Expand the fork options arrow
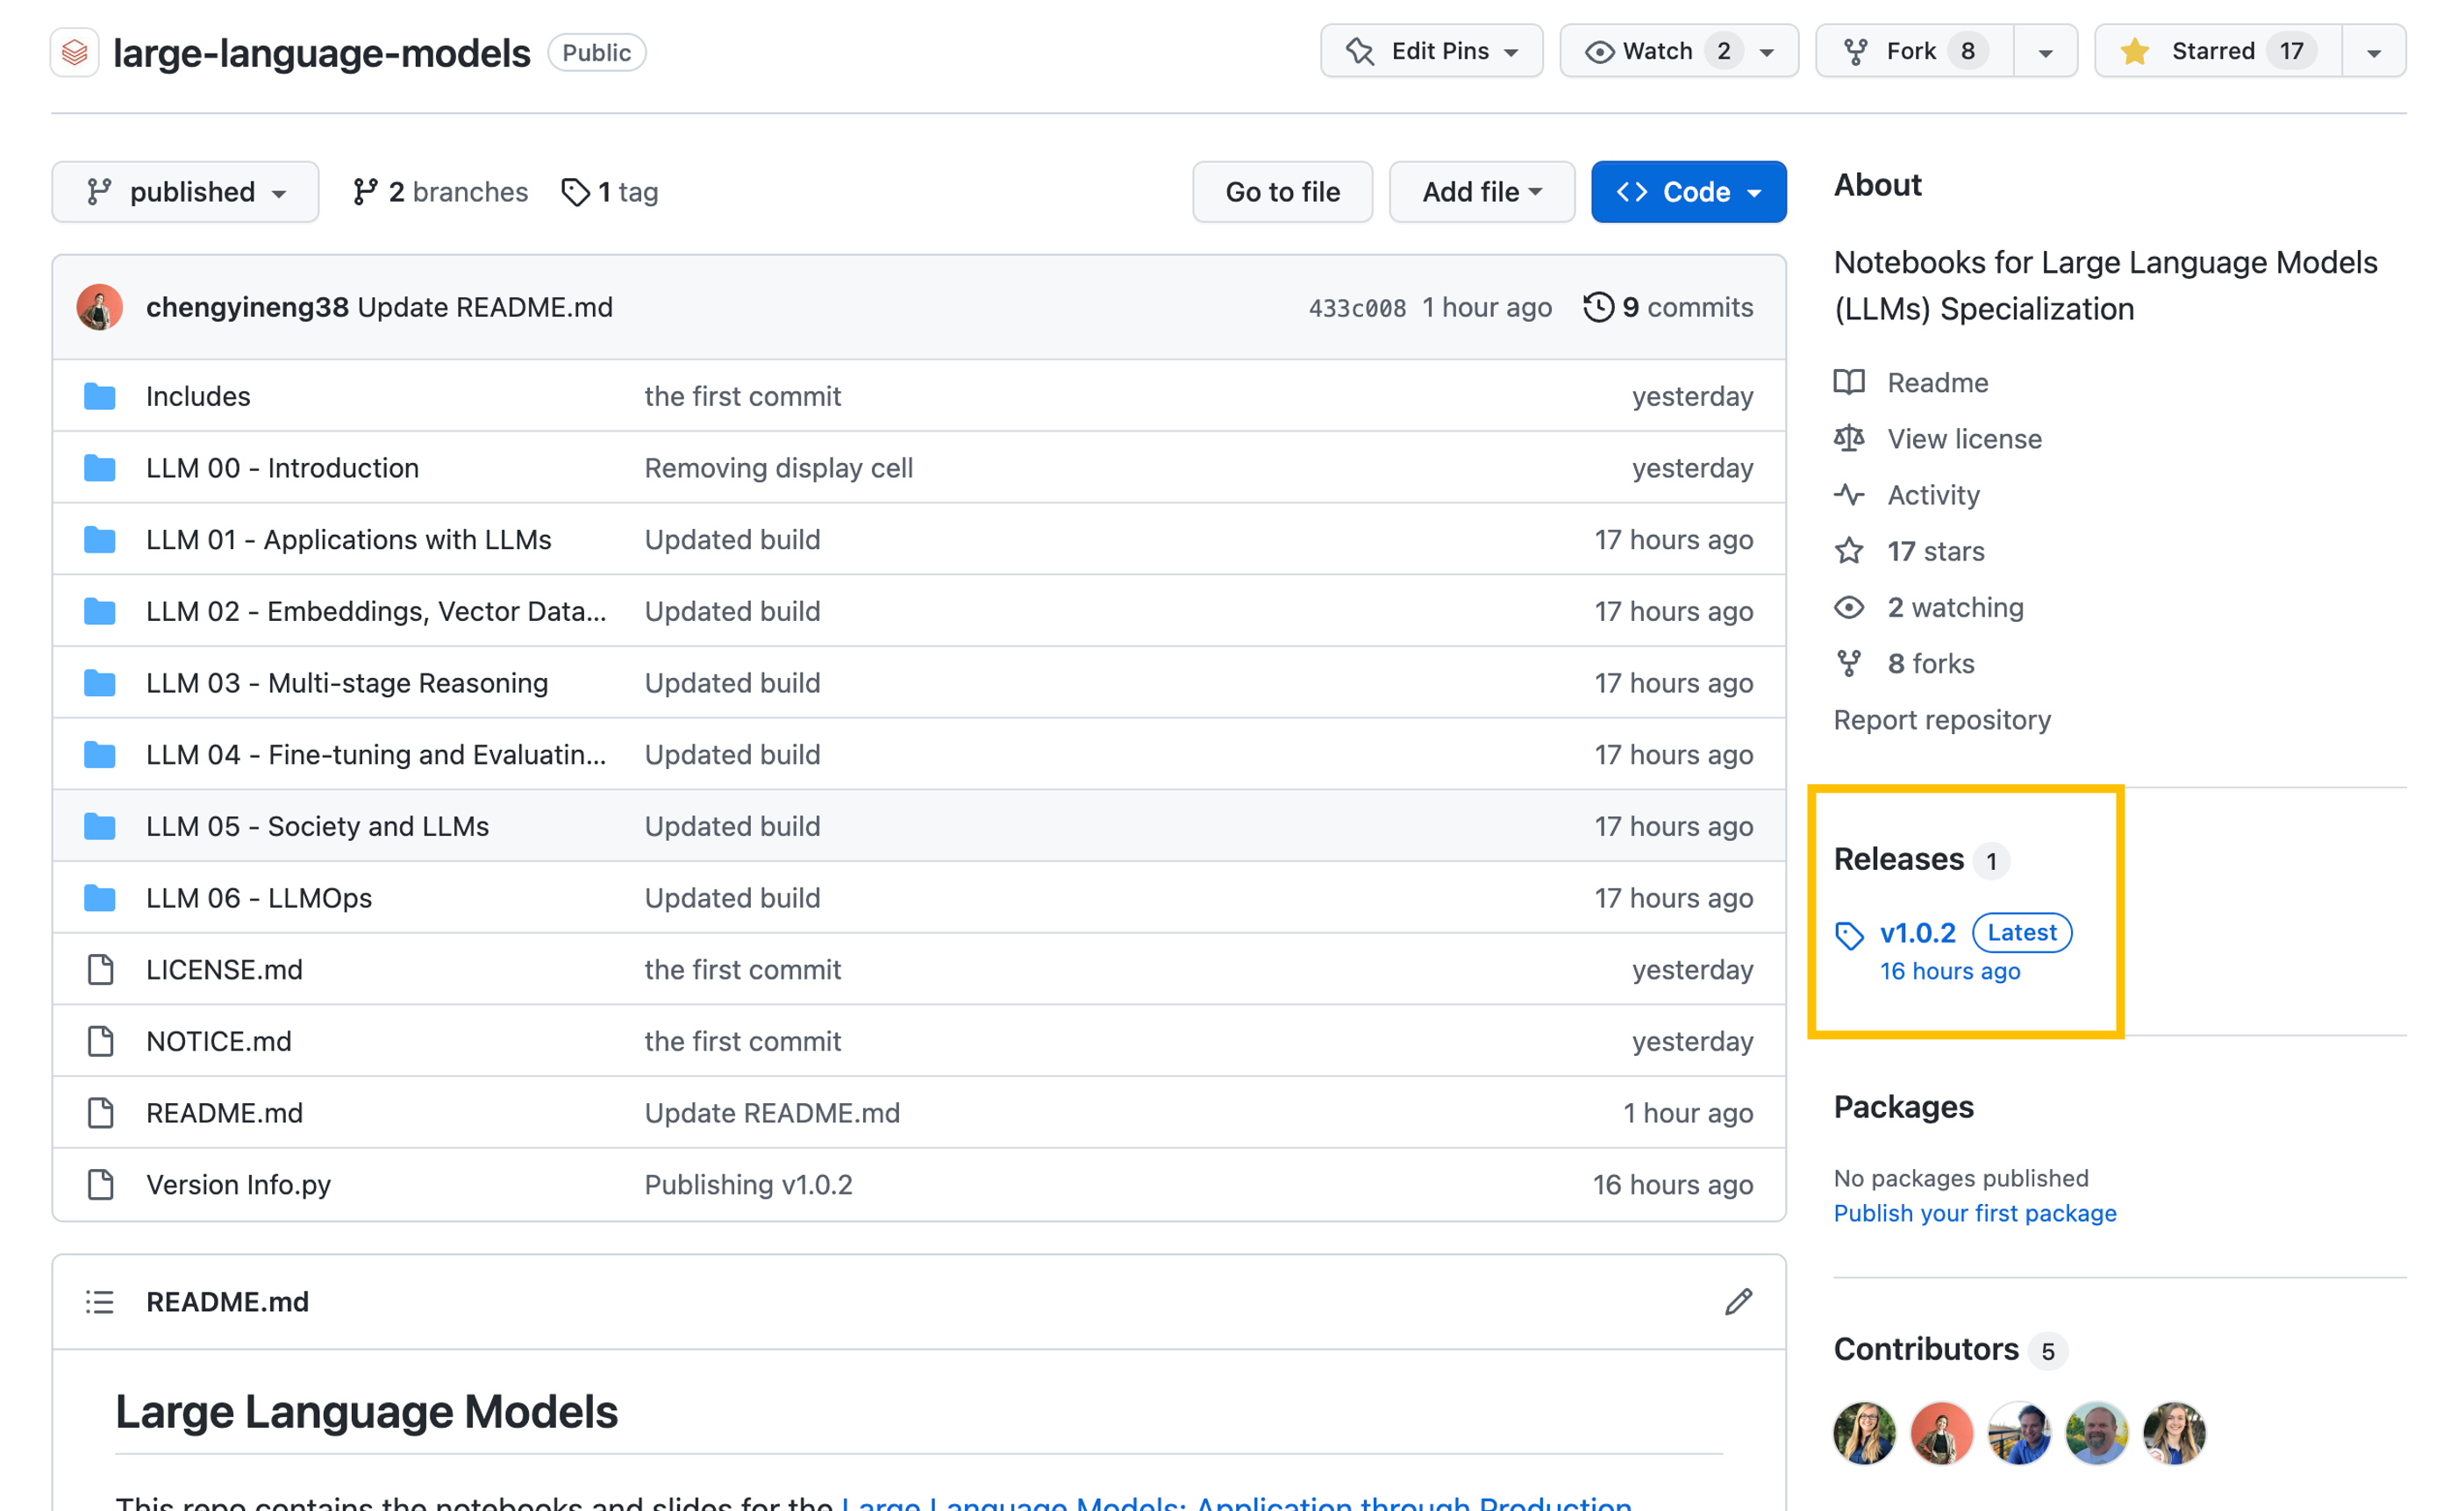 (x=2045, y=51)
